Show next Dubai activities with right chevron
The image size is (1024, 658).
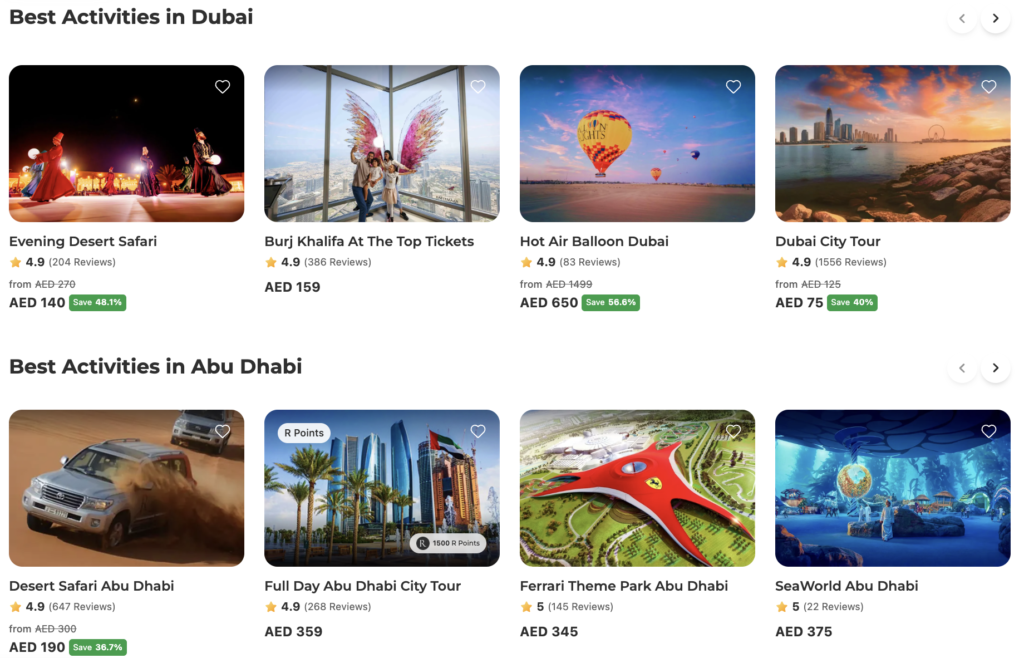pyautogui.click(x=995, y=18)
